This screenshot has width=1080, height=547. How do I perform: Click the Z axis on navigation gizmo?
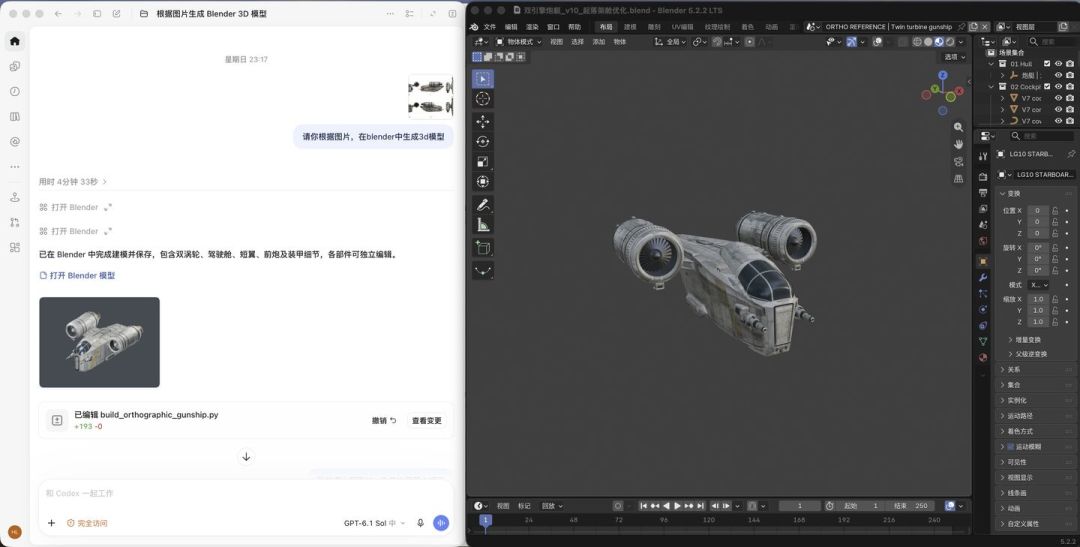(943, 75)
